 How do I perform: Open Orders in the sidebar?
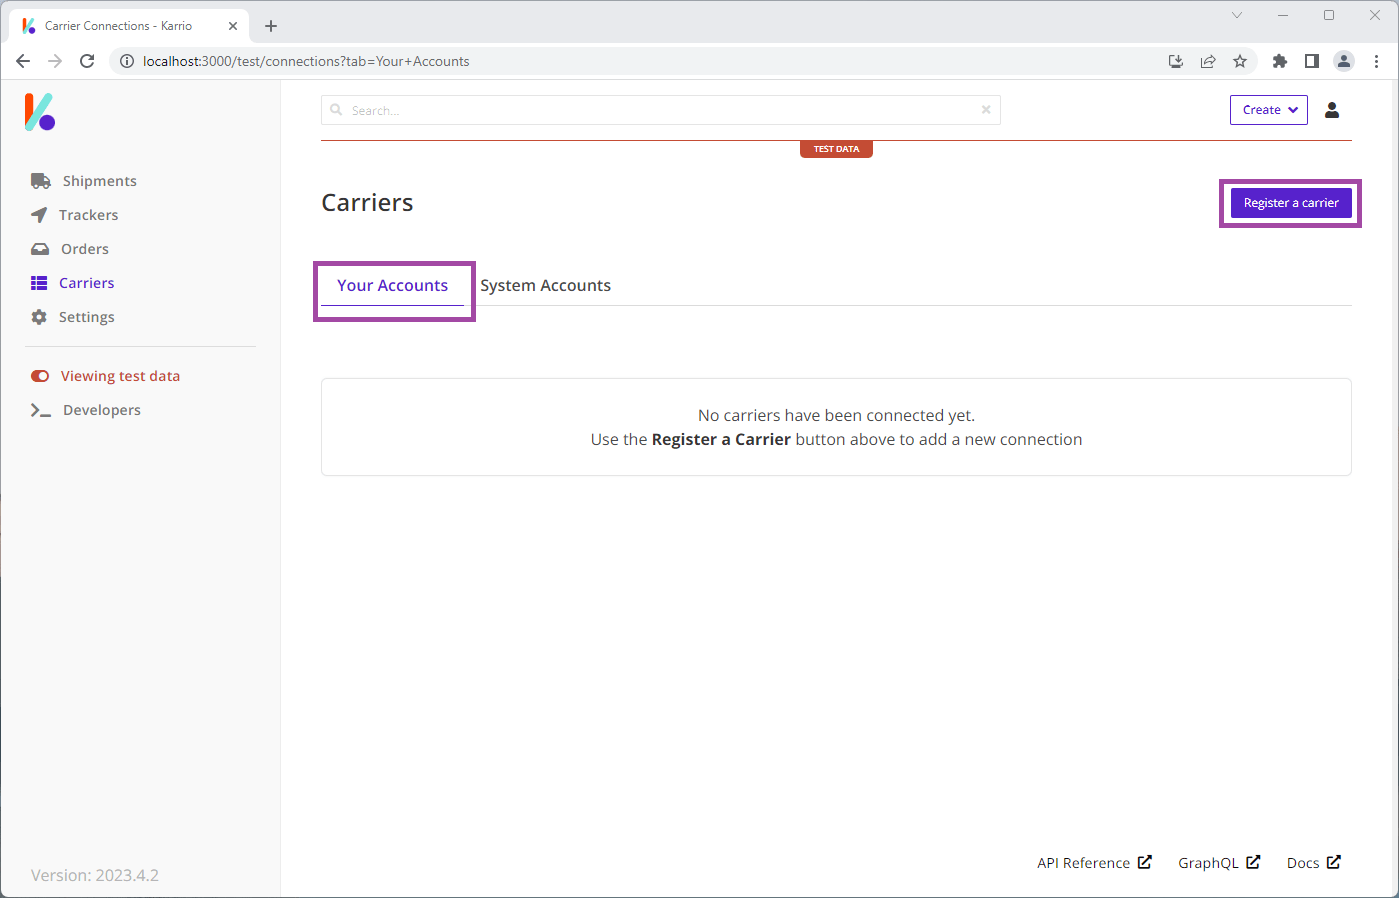pos(70,249)
